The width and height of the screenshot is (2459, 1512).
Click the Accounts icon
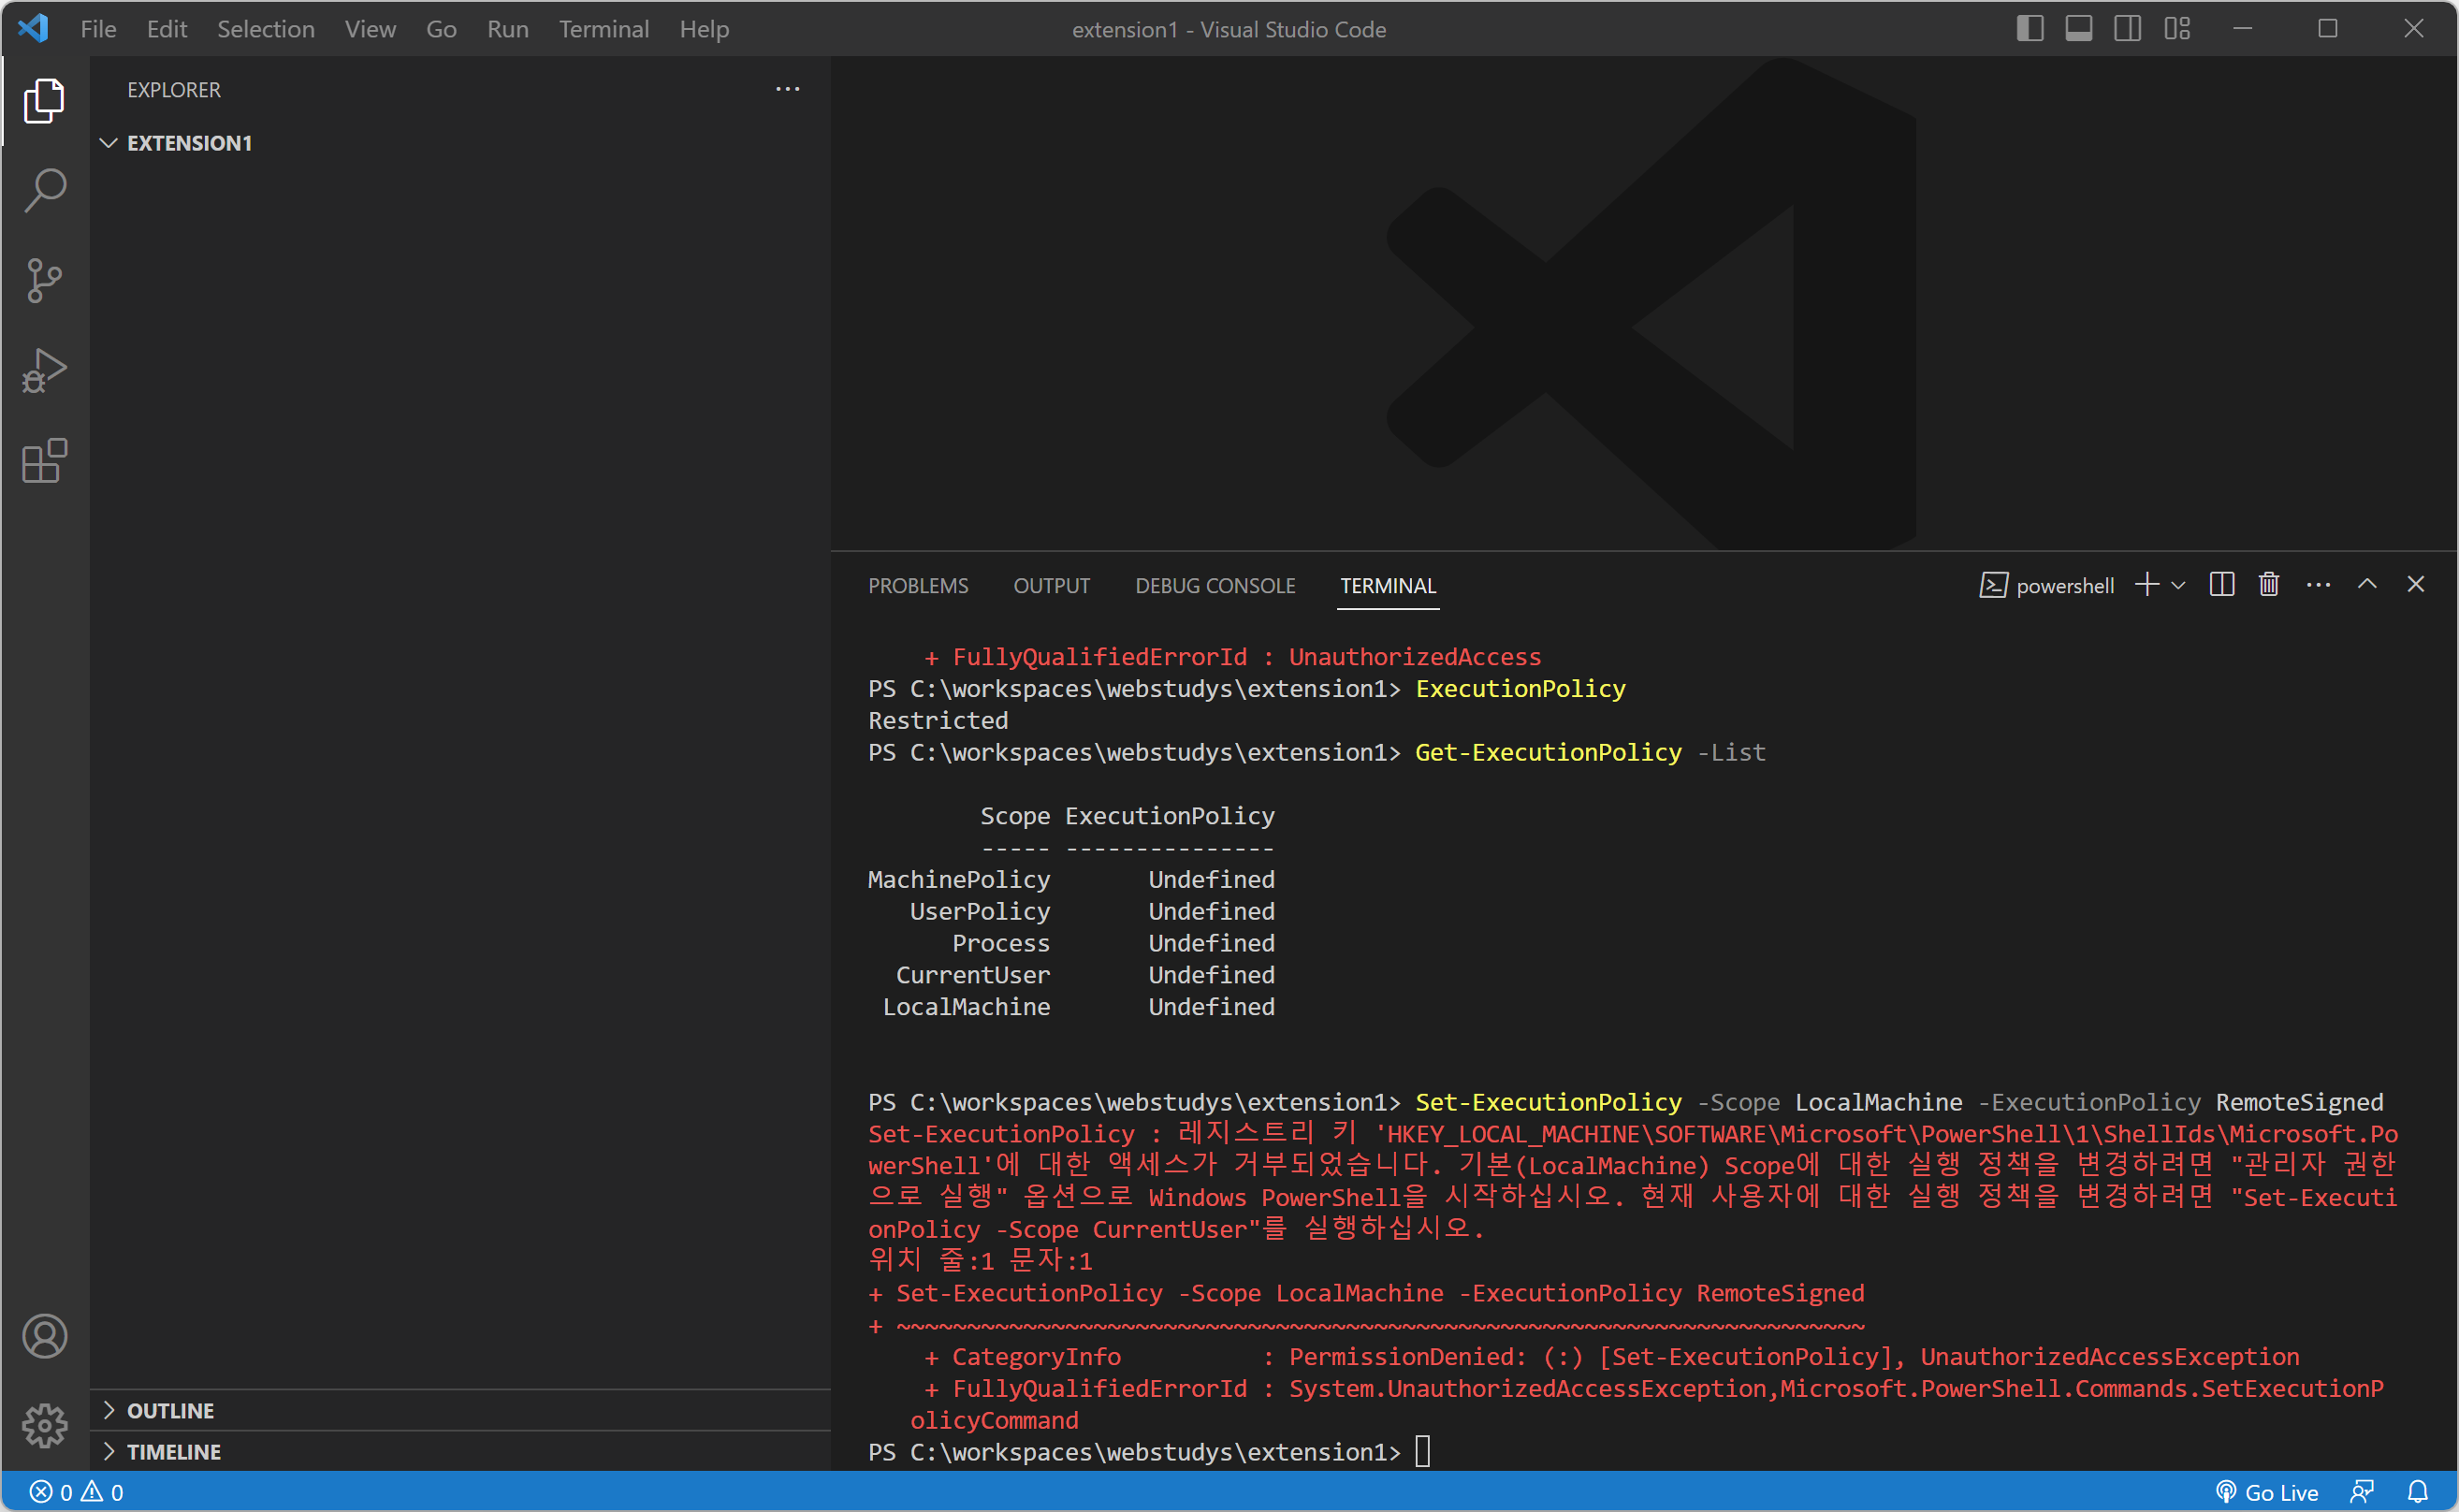coord(44,1336)
